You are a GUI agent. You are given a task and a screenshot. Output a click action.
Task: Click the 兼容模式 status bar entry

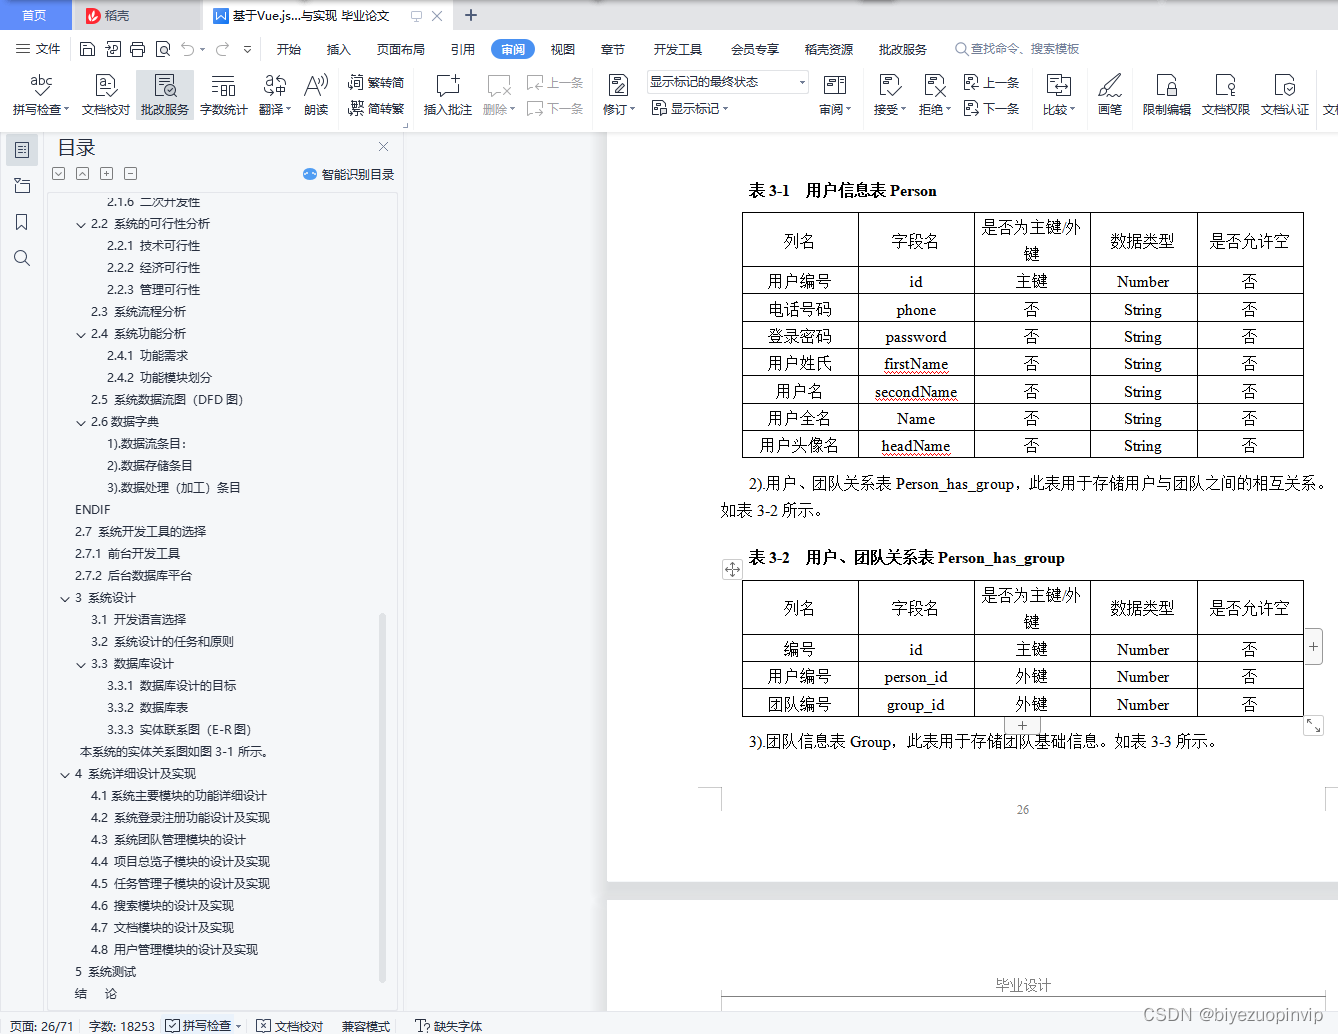click(x=366, y=1025)
